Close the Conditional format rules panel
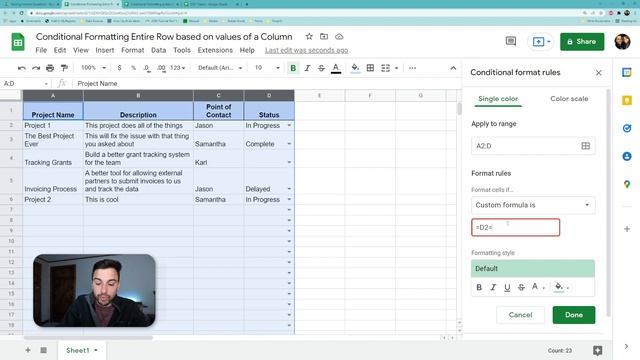This screenshot has height=360, width=640. pyautogui.click(x=598, y=73)
